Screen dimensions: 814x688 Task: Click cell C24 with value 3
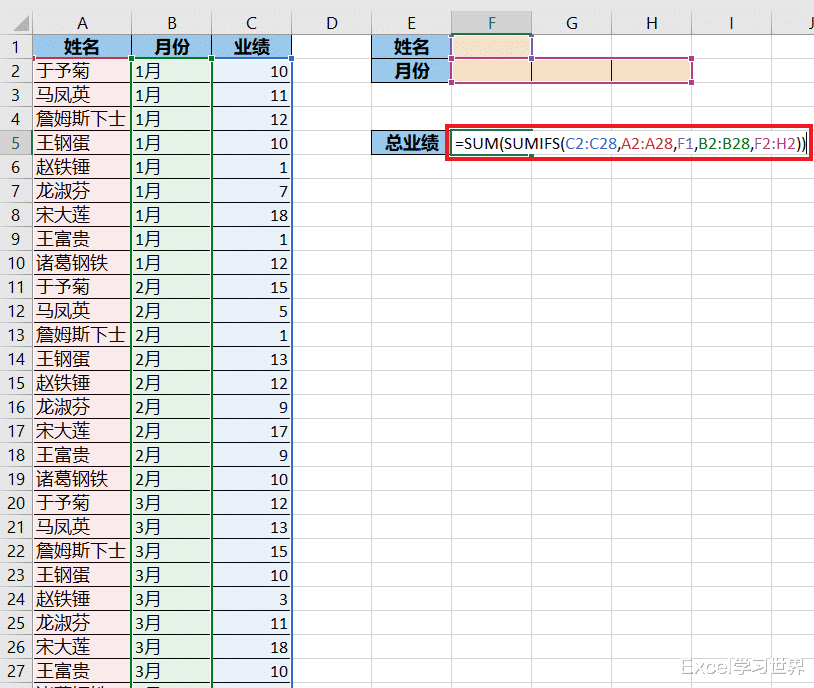252,599
